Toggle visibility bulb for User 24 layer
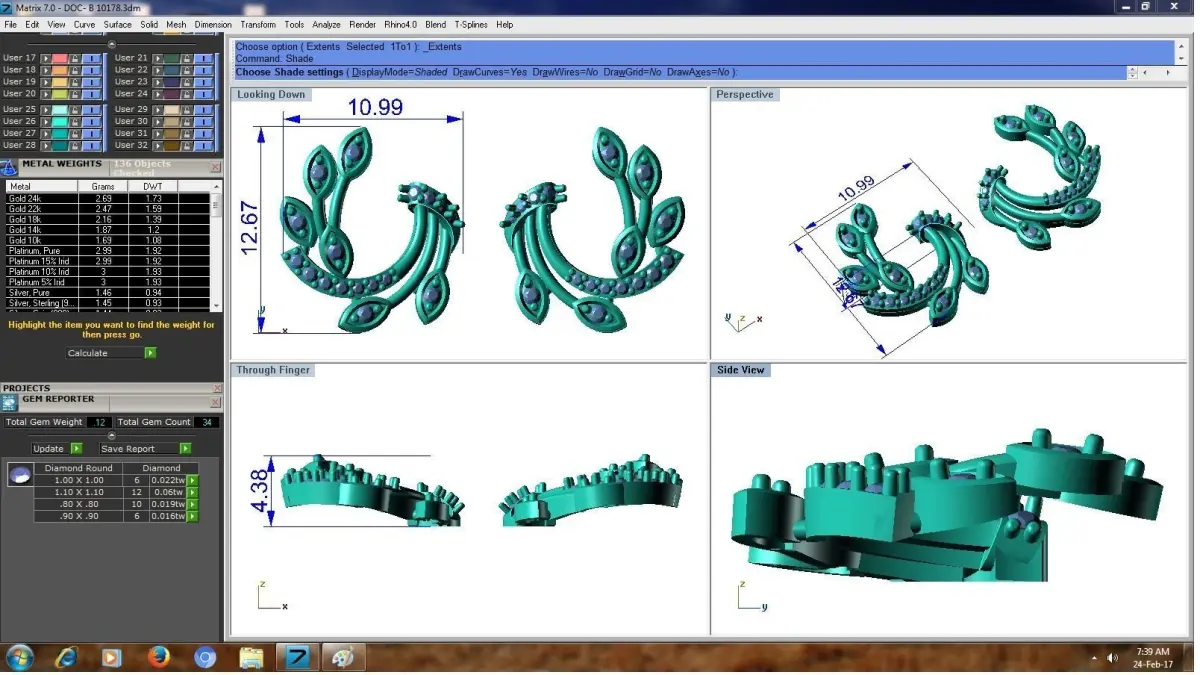The image size is (1200, 675). coord(203,94)
